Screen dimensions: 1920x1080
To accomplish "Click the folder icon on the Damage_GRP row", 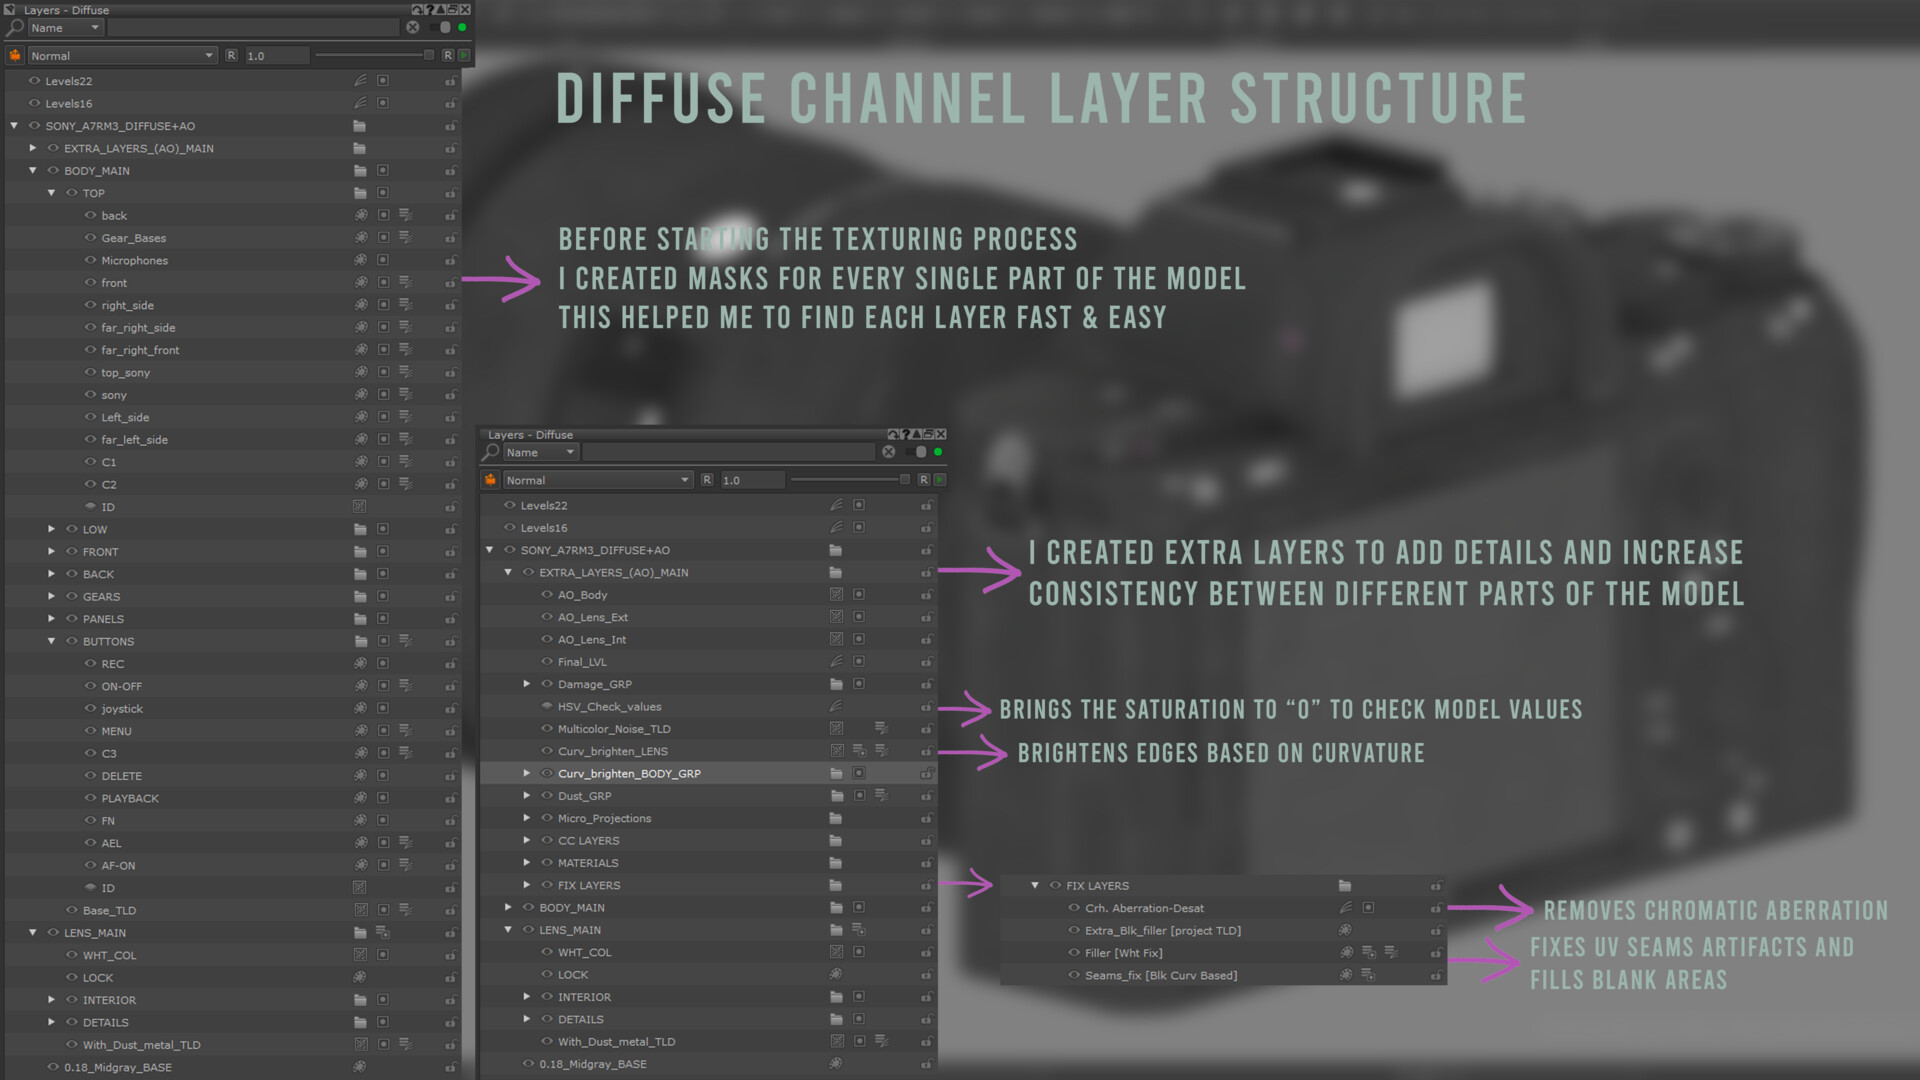I will (836, 684).
